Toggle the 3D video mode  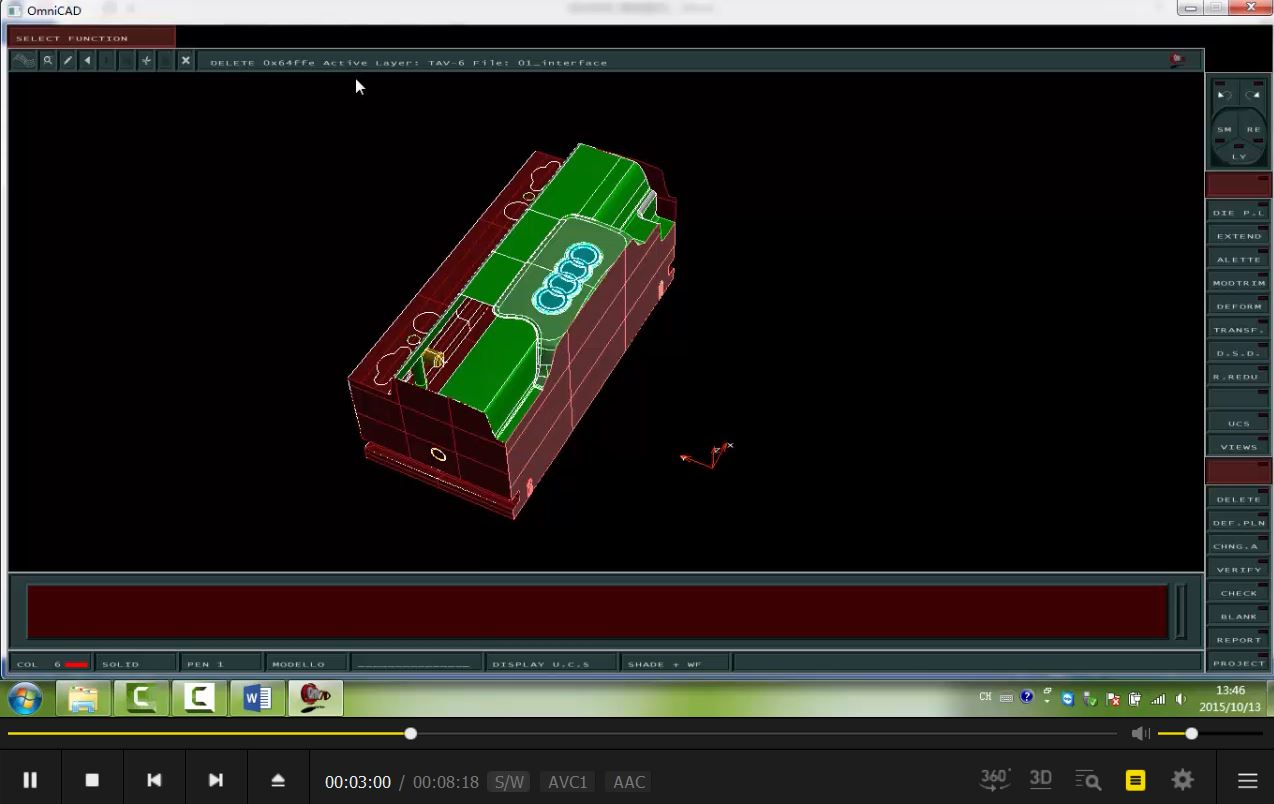[x=1041, y=779]
